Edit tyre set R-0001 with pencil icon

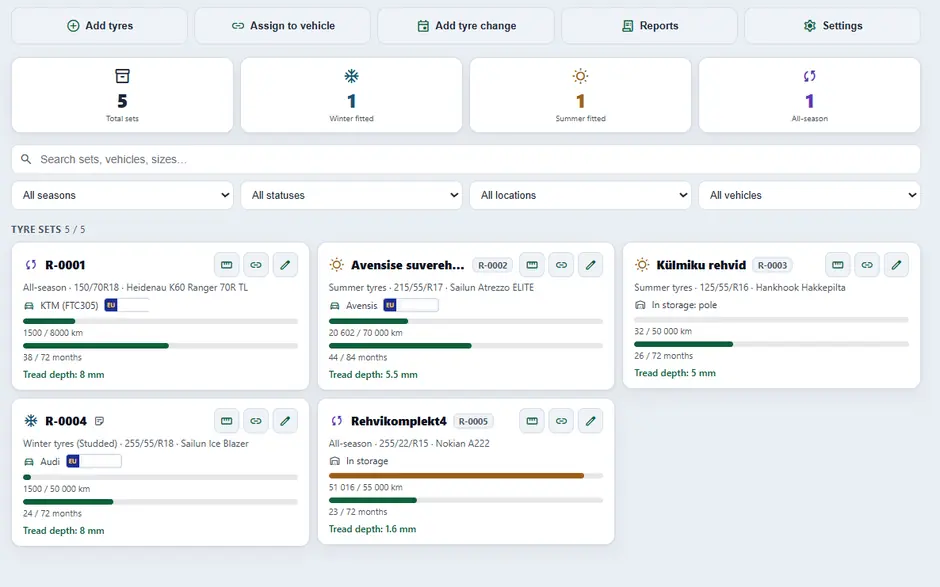click(285, 265)
